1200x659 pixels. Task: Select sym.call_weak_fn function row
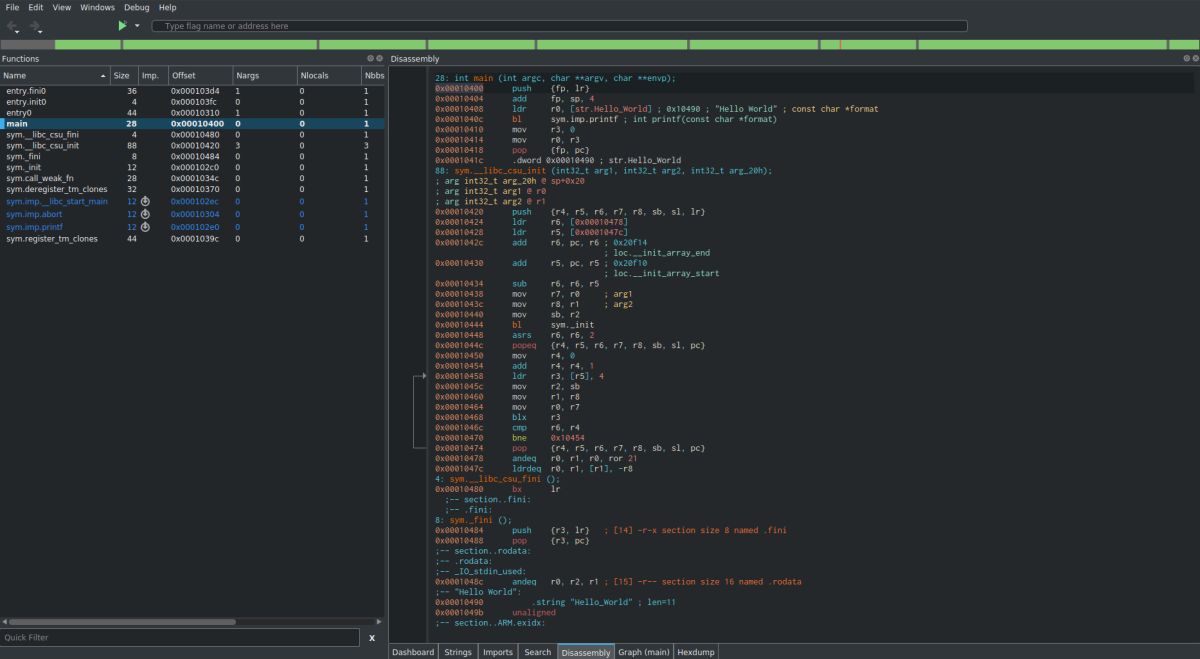192,178
